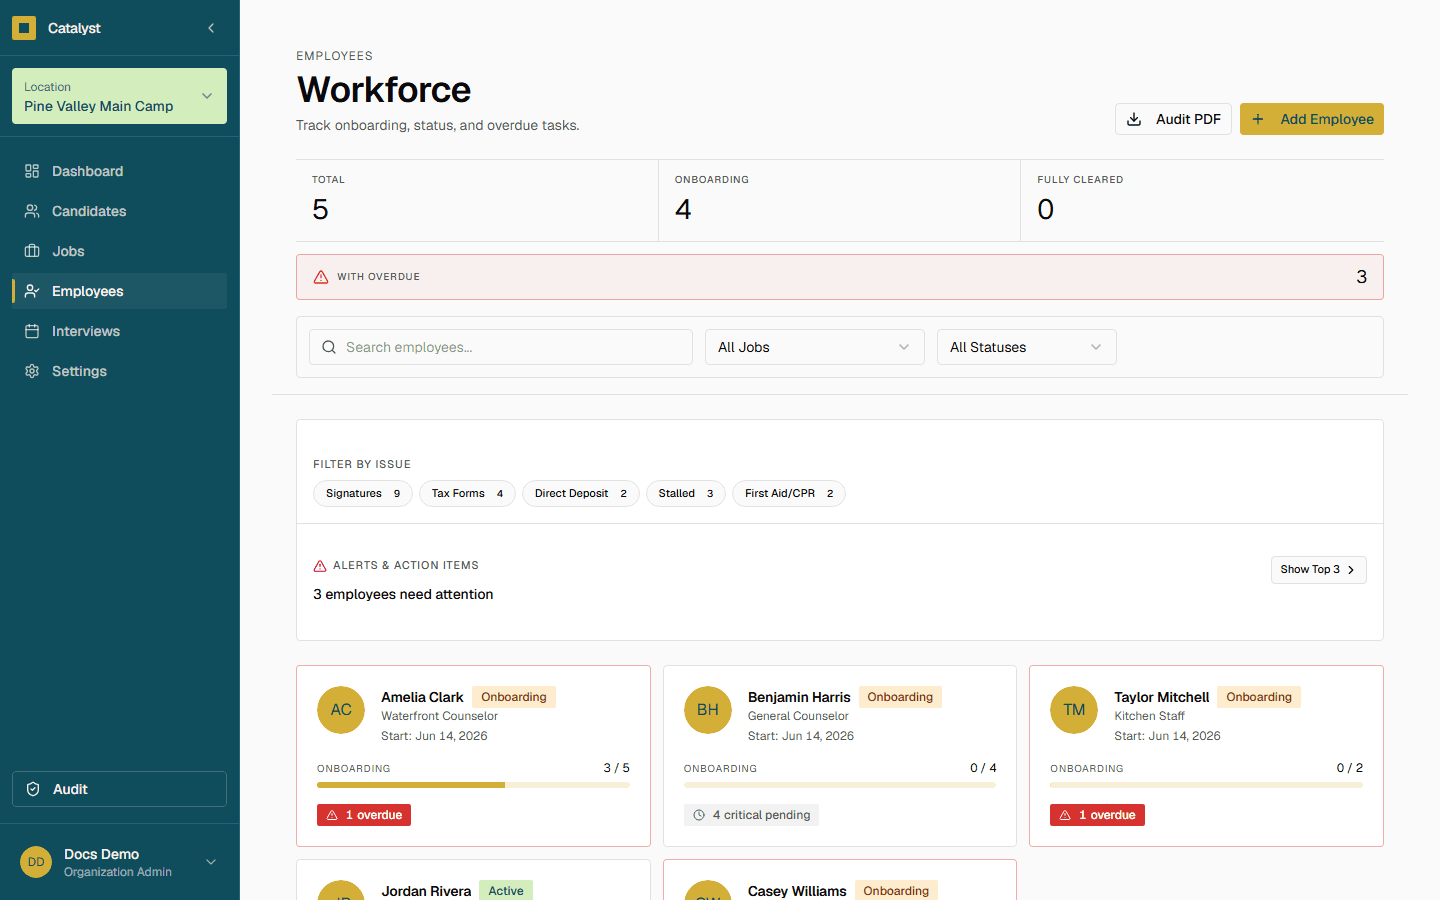Expand the Docs Demo account menu chevron
1440x900 pixels.
(x=211, y=862)
